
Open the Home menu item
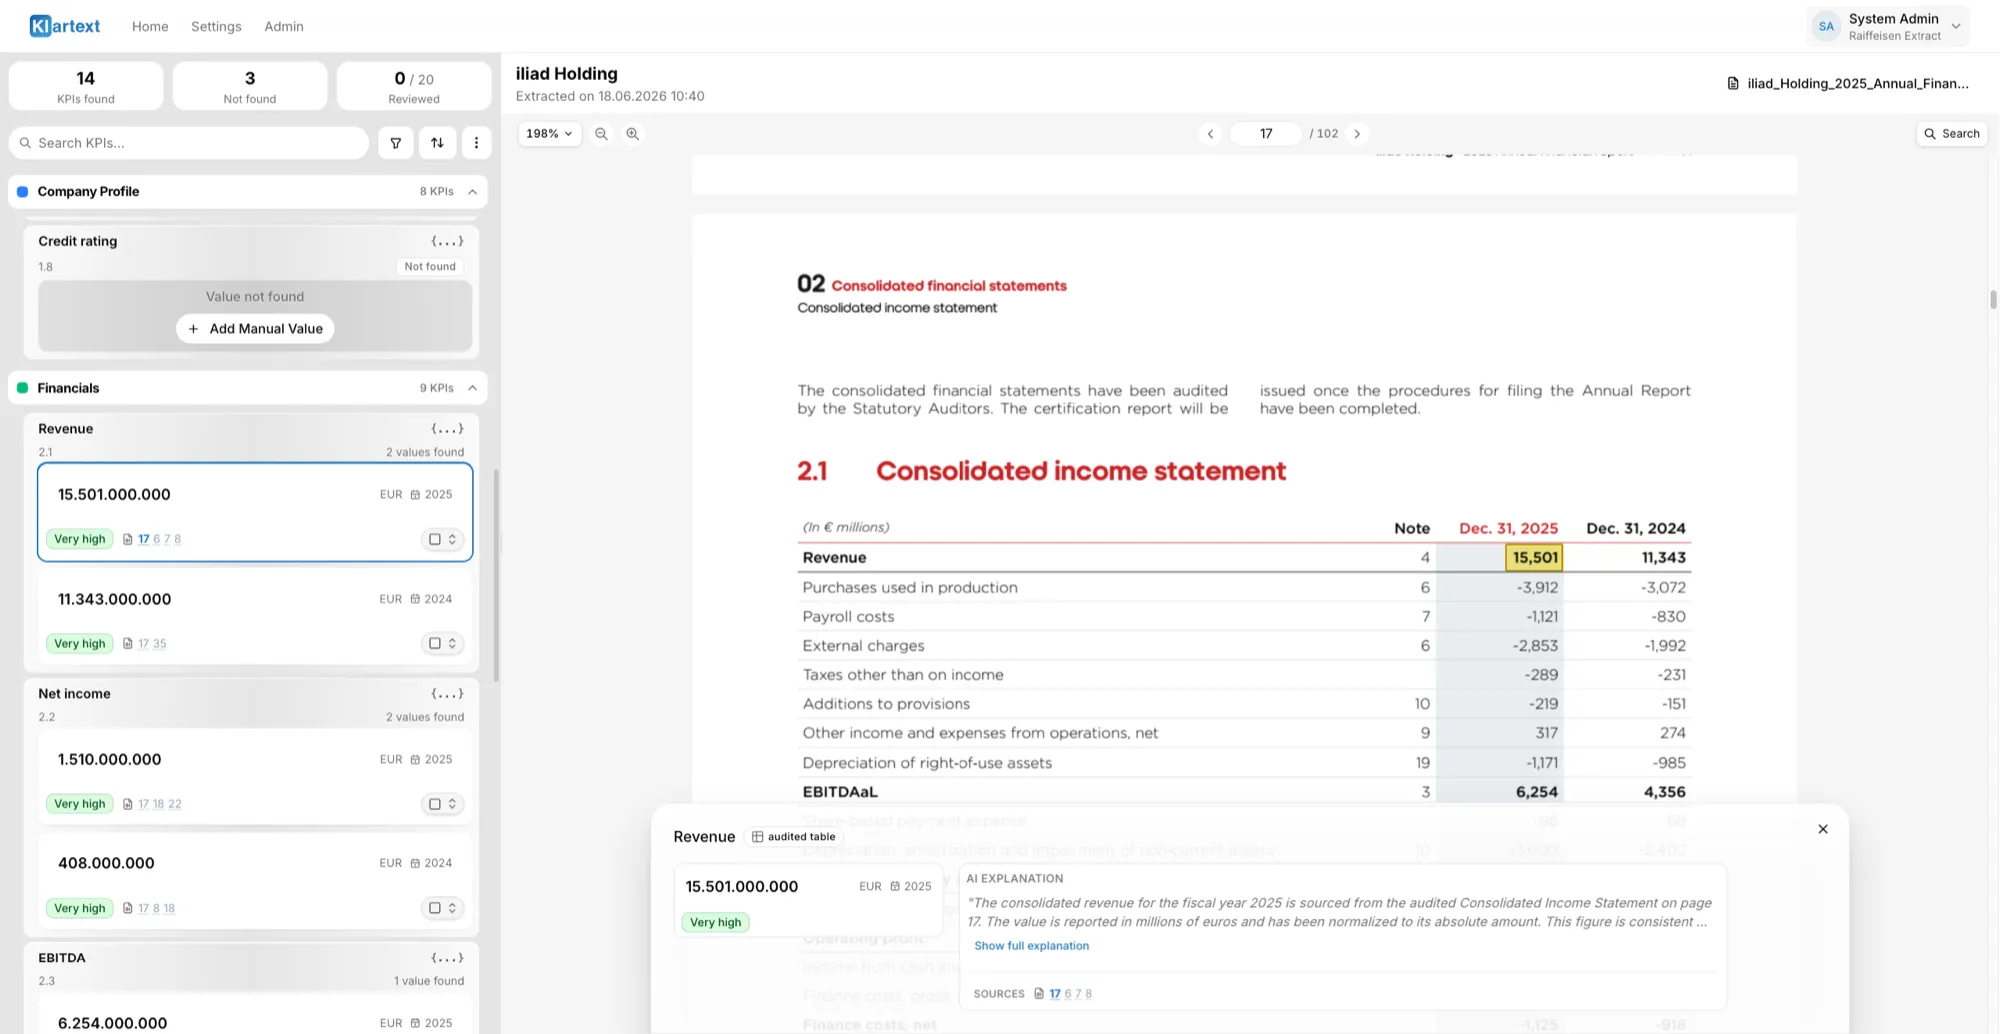150,26
